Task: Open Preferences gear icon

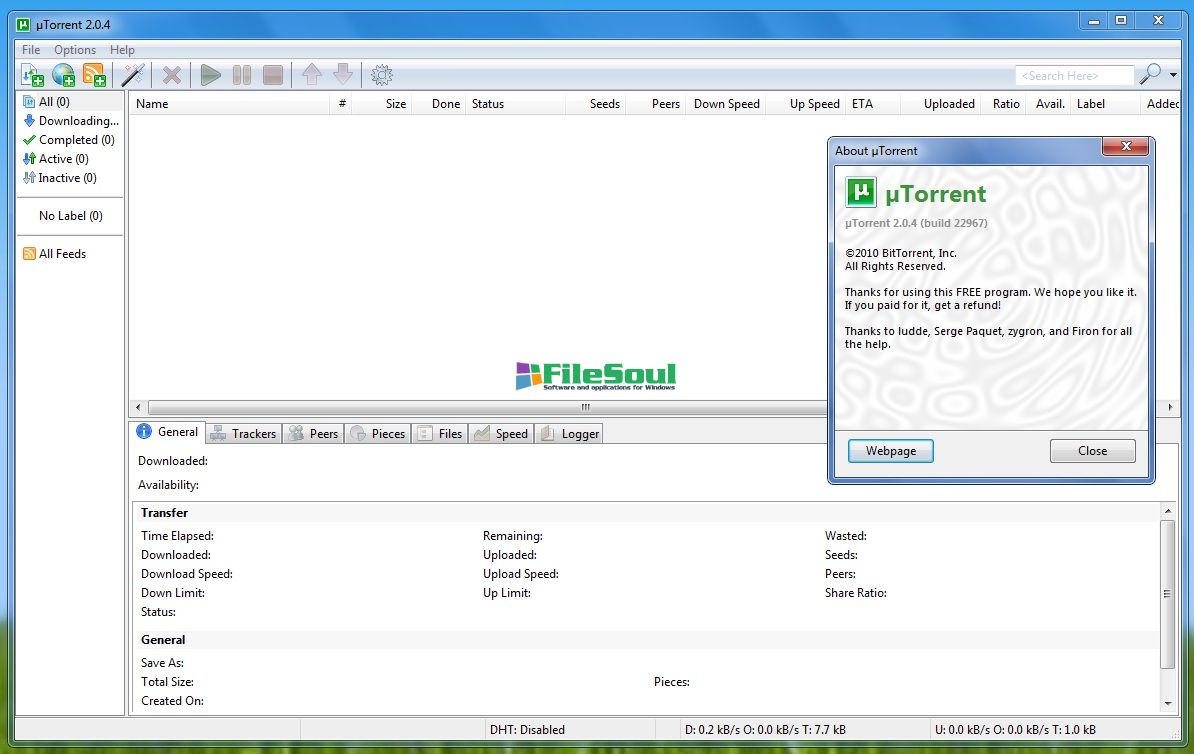Action: point(381,75)
